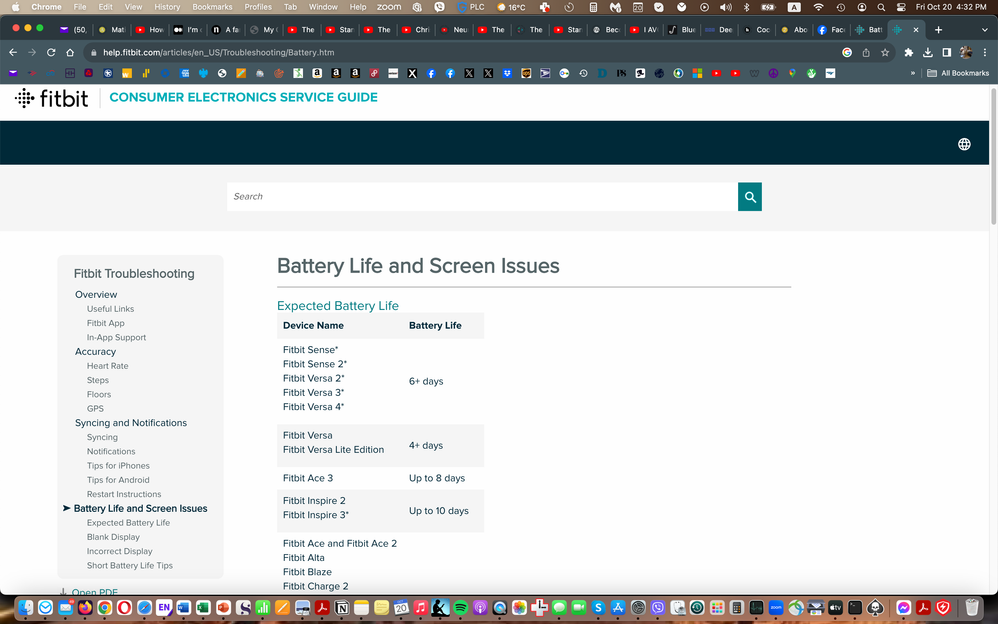Screen dimensions: 998x624
Task: Click the Fitbit logo
Action: [x=52, y=98]
